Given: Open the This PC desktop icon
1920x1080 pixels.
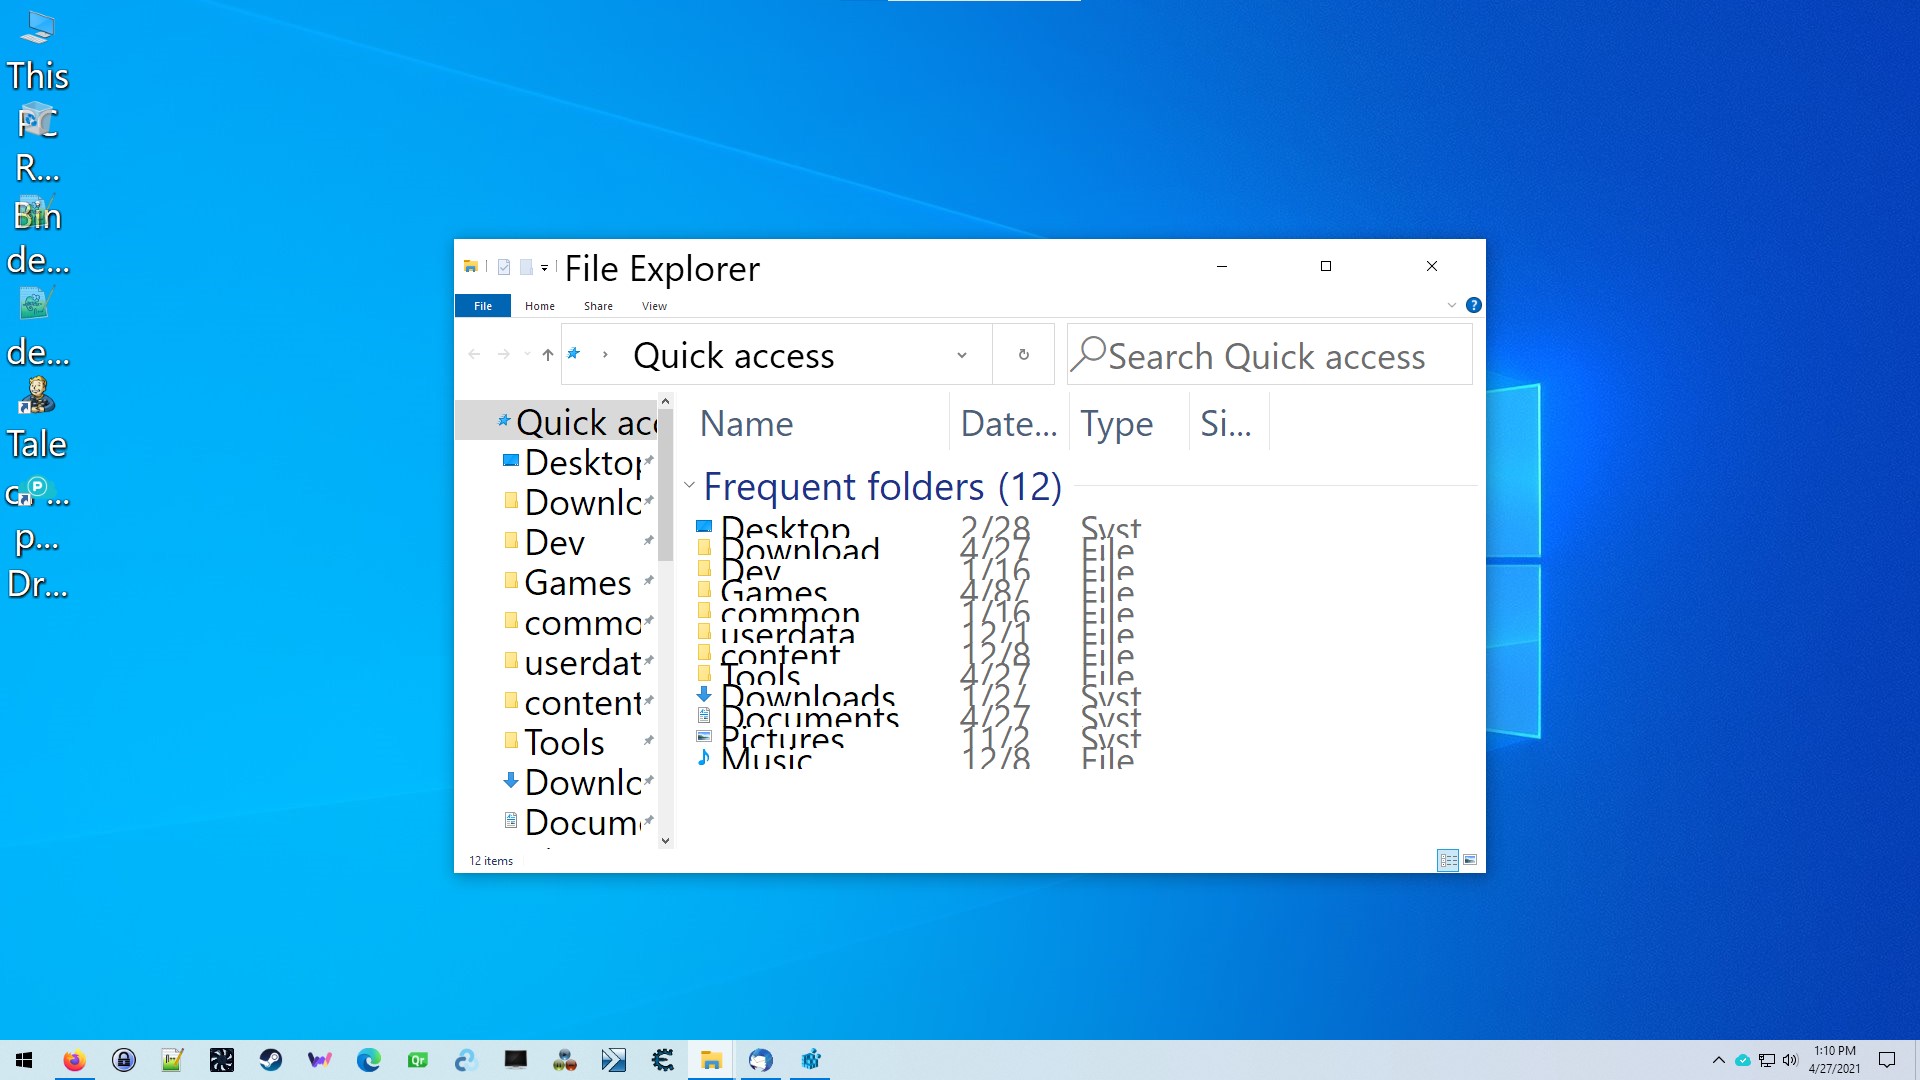Looking at the screenshot, I should [x=37, y=50].
